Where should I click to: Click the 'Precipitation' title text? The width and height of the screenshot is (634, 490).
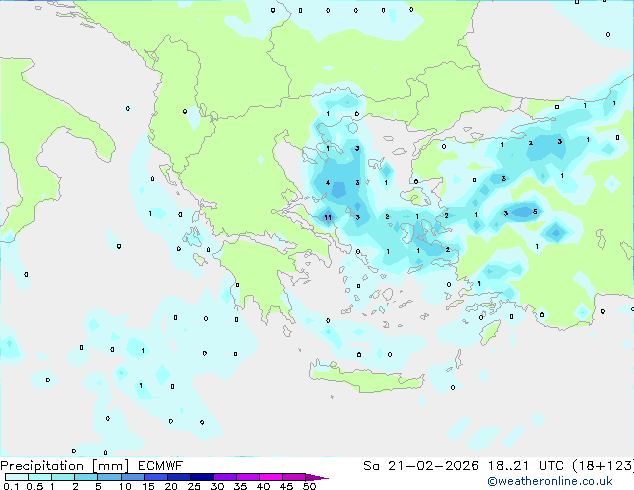(x=42, y=466)
